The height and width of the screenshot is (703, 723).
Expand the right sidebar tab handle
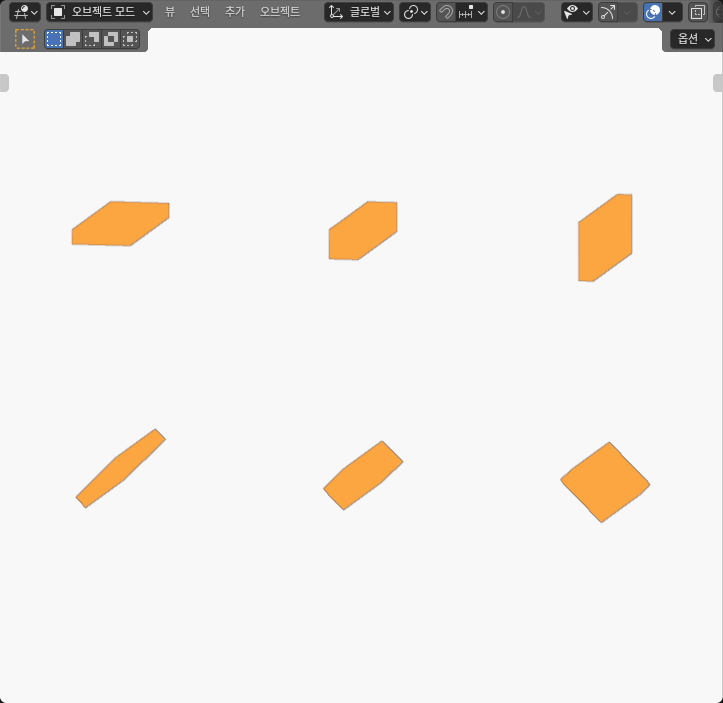[x=718, y=83]
